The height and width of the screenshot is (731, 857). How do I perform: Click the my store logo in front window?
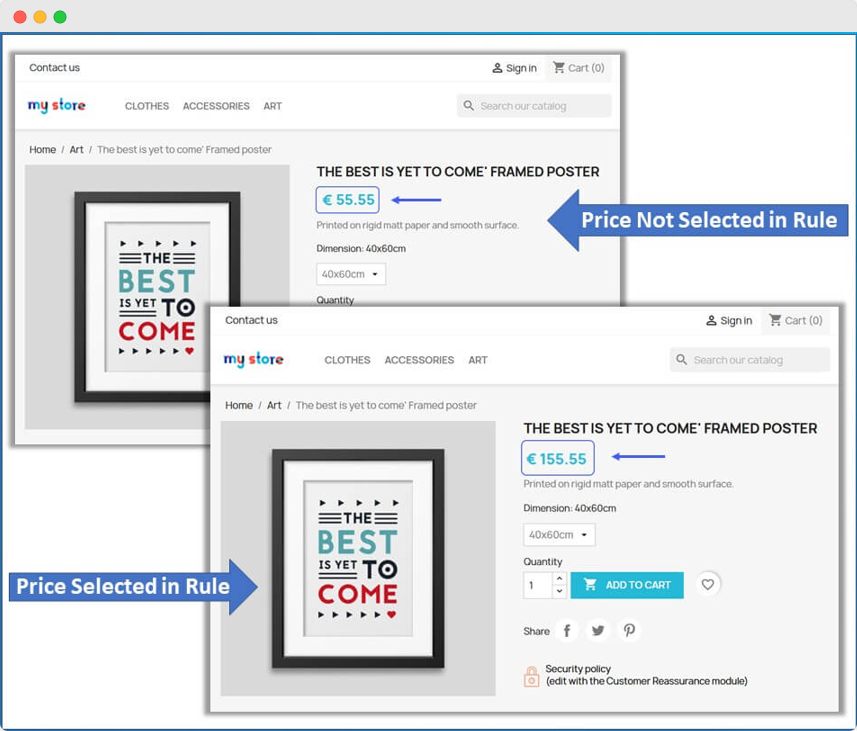[253, 359]
